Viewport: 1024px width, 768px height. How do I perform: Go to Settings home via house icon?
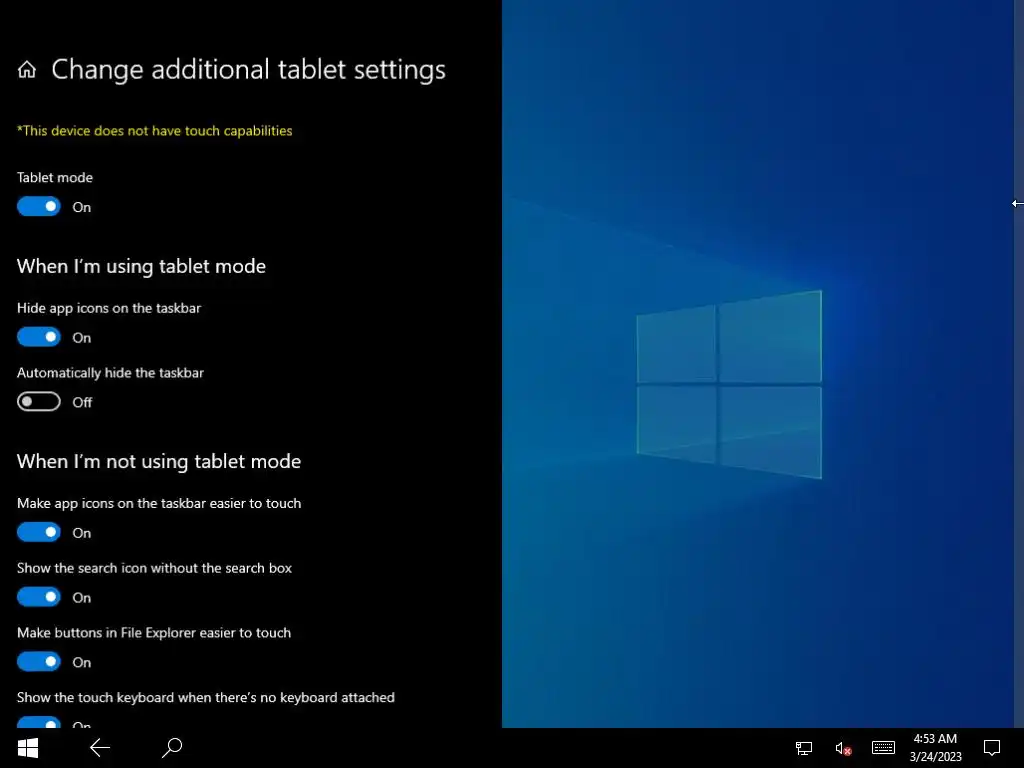pos(27,69)
